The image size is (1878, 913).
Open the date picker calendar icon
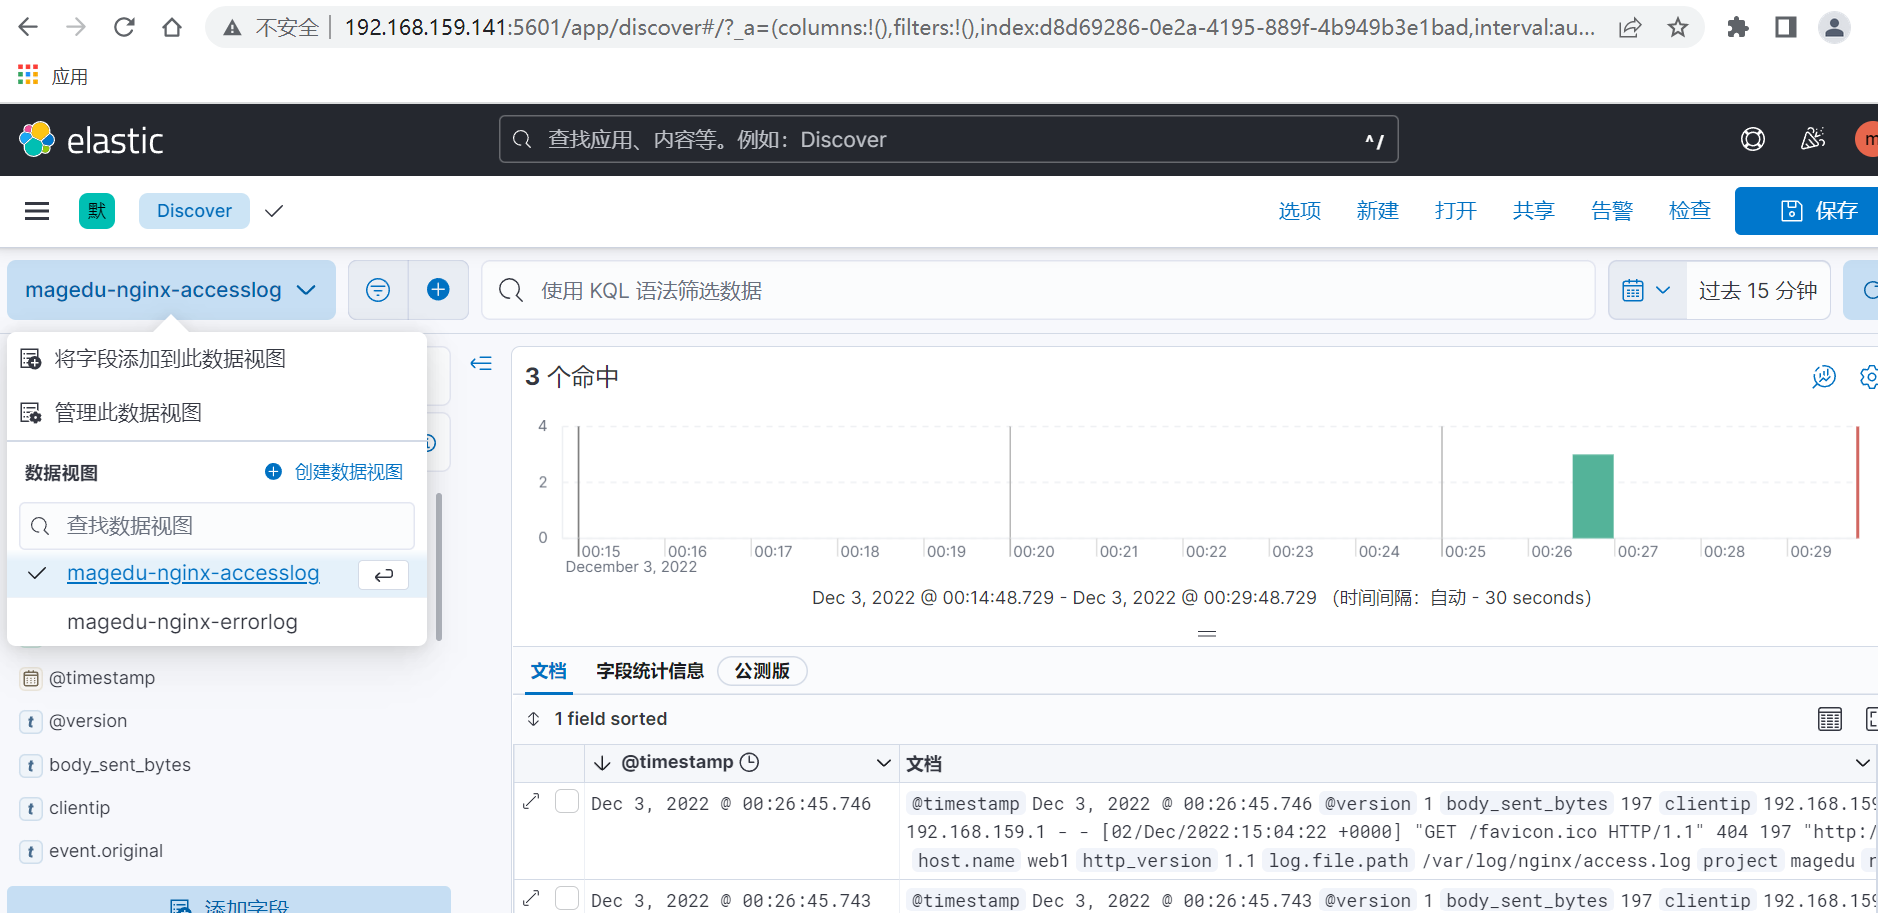[x=1633, y=289]
